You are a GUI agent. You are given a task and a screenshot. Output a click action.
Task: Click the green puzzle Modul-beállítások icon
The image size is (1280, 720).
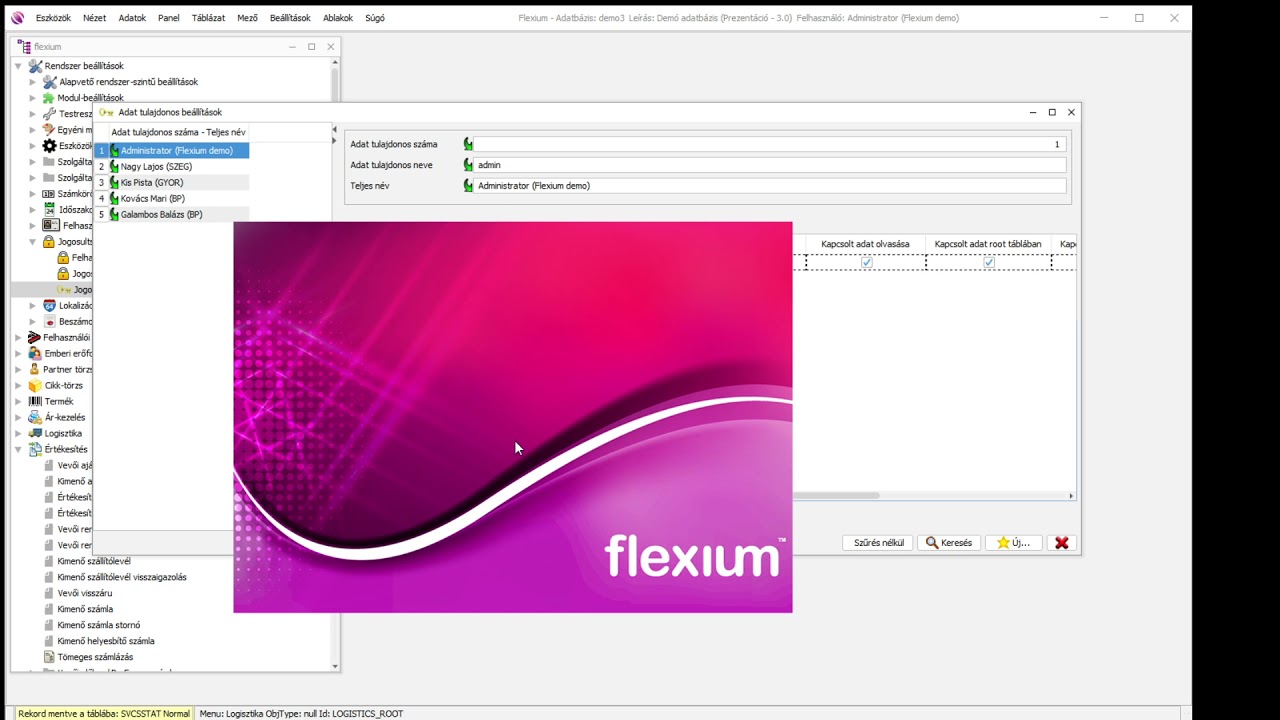pos(49,98)
